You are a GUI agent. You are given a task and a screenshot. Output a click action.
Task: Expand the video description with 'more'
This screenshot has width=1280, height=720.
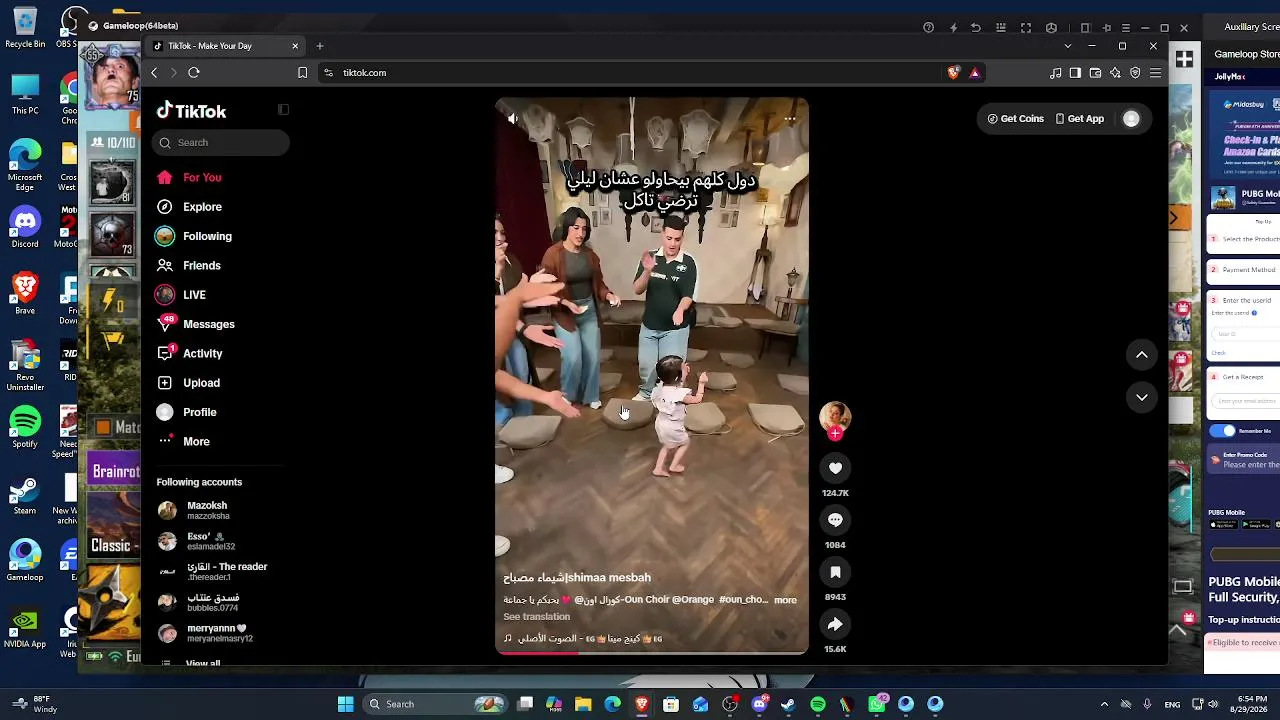pyautogui.click(x=785, y=600)
